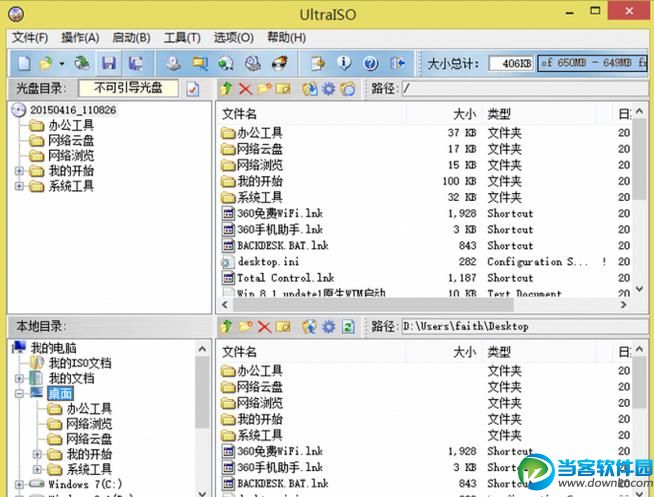Open the 帮助(H) menu
654x497 pixels.
click(x=286, y=38)
